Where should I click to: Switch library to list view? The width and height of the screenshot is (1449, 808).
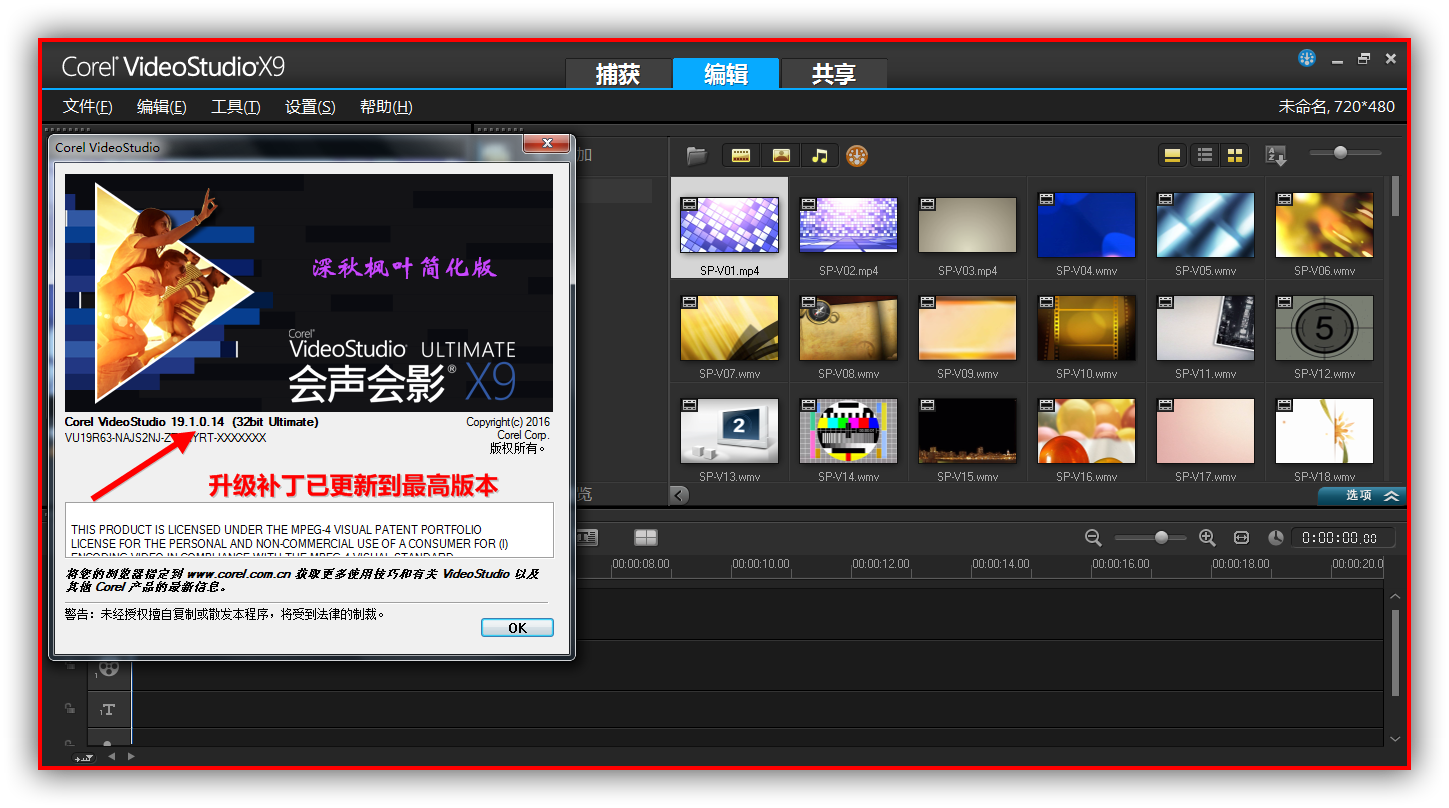click(1205, 155)
